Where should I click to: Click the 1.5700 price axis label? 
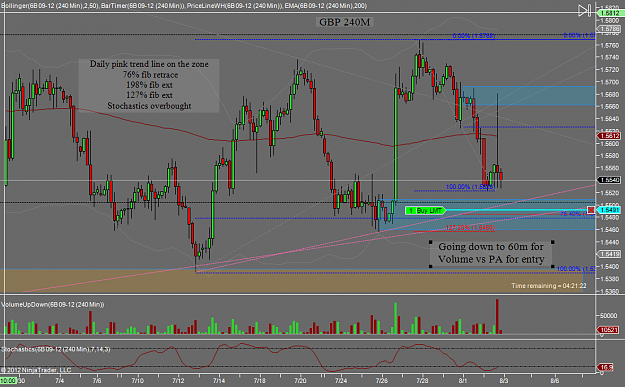[x=610, y=82]
